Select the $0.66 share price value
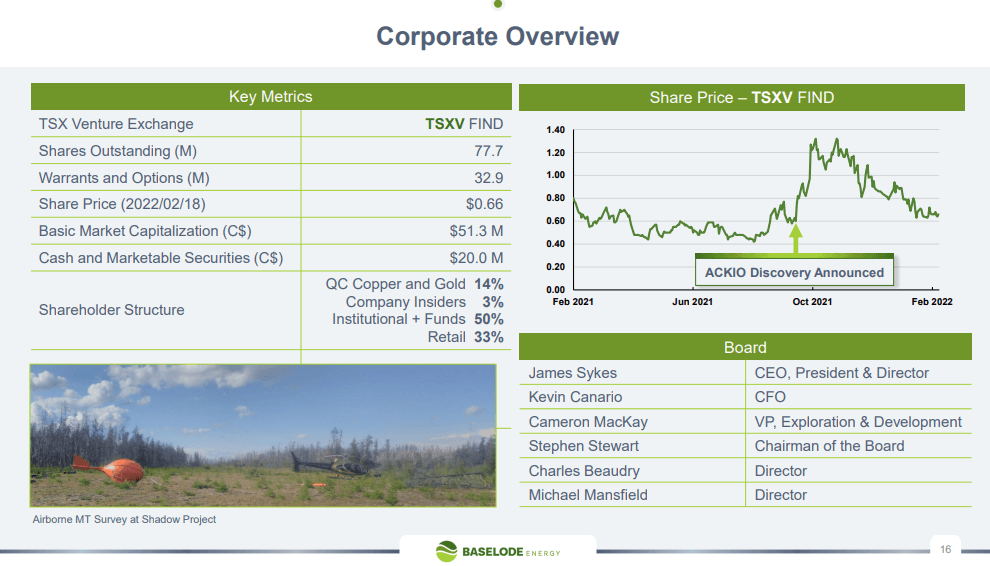The width and height of the screenshot is (990, 566). point(484,204)
